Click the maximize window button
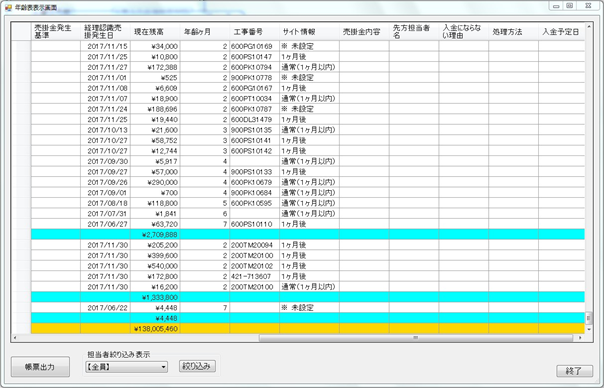The image size is (604, 388). tap(570, 6)
